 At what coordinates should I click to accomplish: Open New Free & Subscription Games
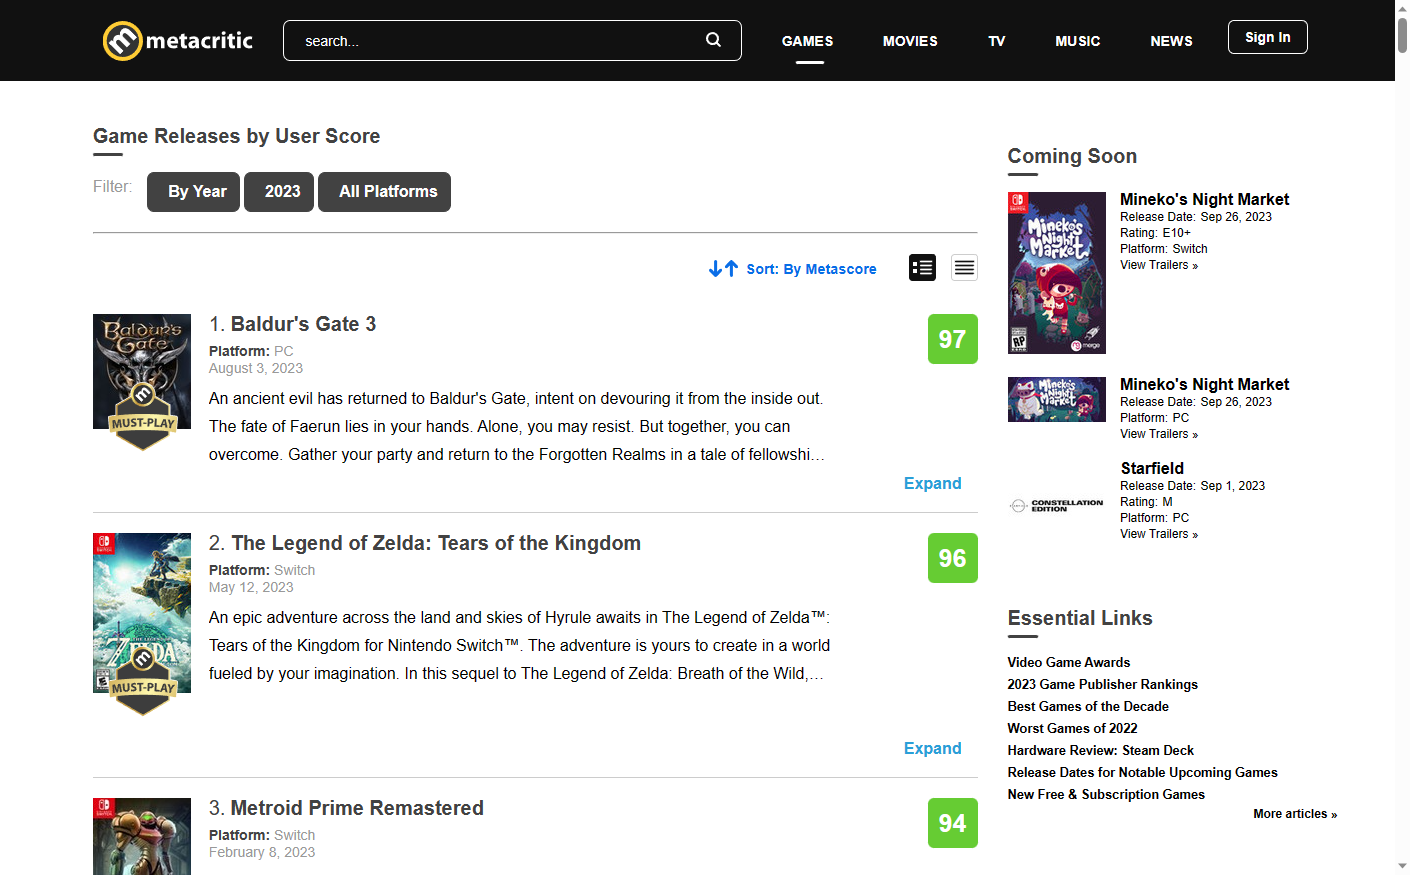point(1106,794)
